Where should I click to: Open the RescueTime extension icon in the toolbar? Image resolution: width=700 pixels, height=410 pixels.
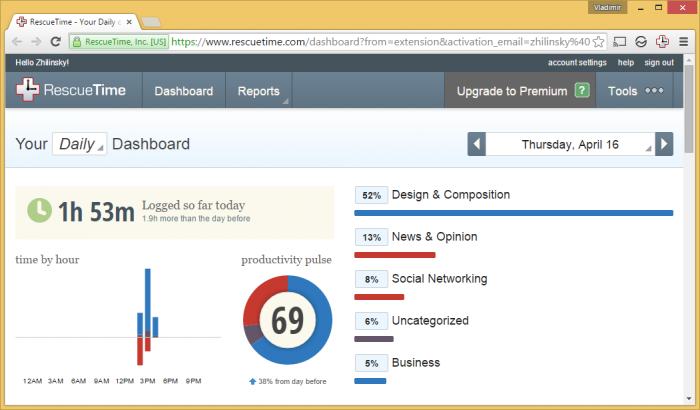662,42
